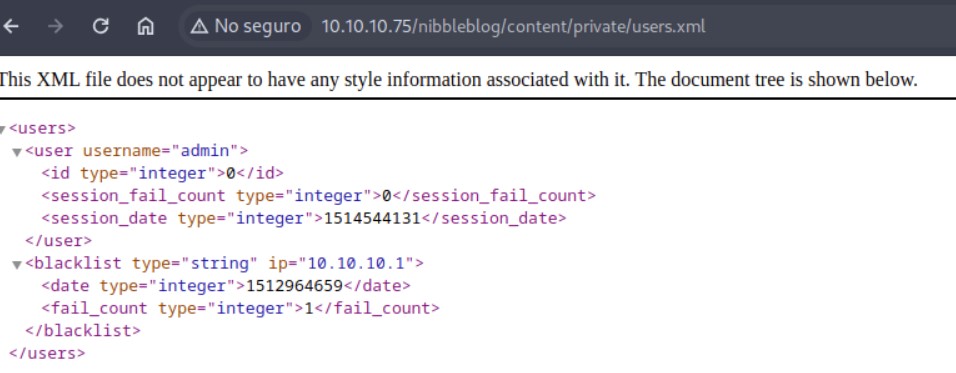Collapse the blacklist node triangle
956x373 pixels.
point(17,265)
